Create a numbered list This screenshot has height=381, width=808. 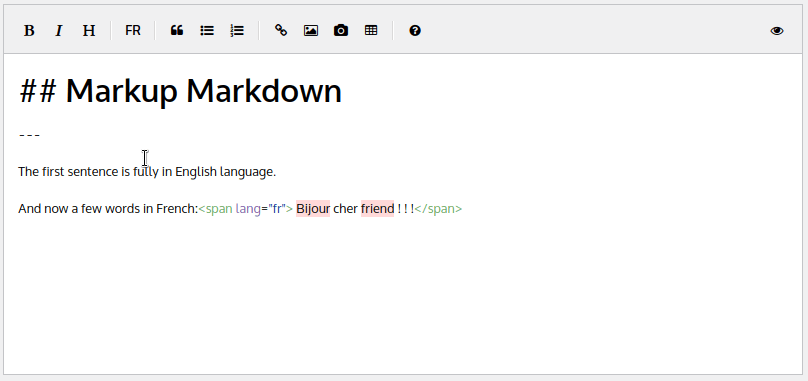coord(237,31)
